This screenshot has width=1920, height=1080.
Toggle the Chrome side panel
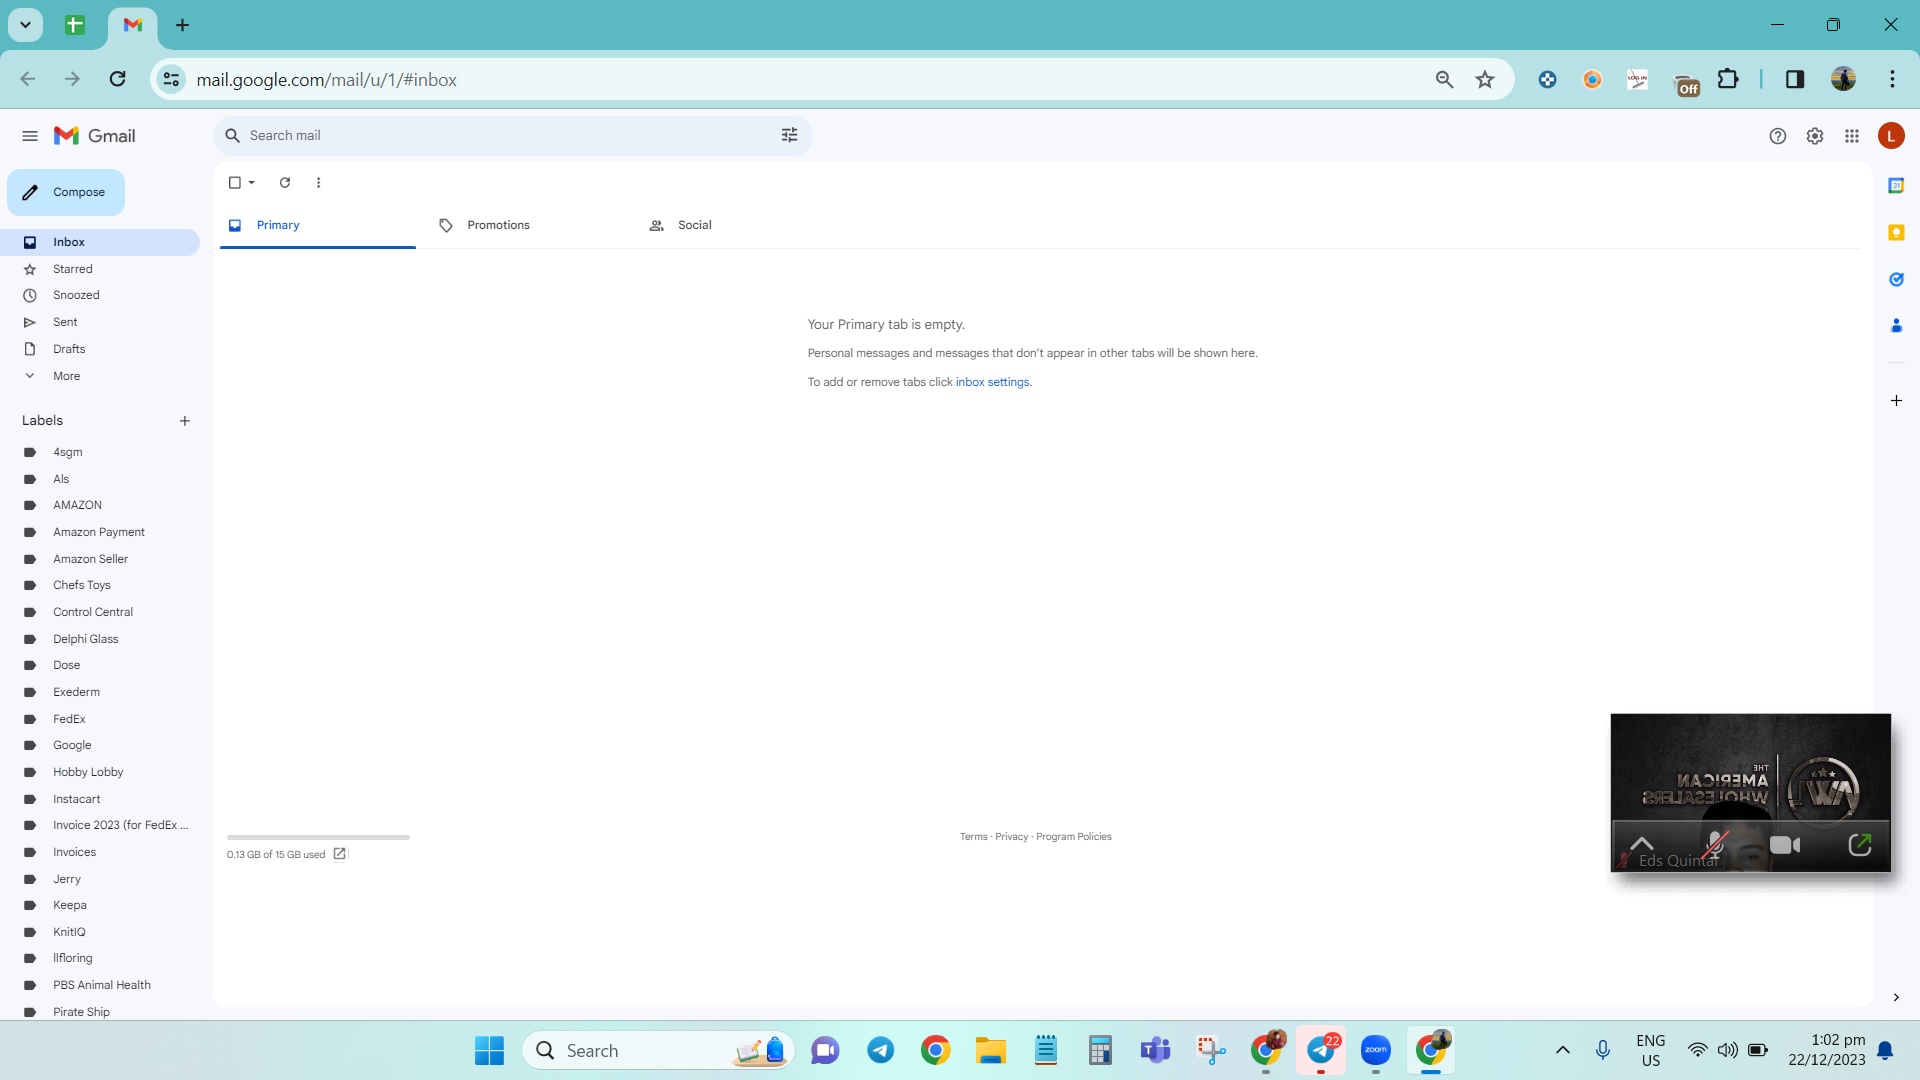[x=1795, y=79]
